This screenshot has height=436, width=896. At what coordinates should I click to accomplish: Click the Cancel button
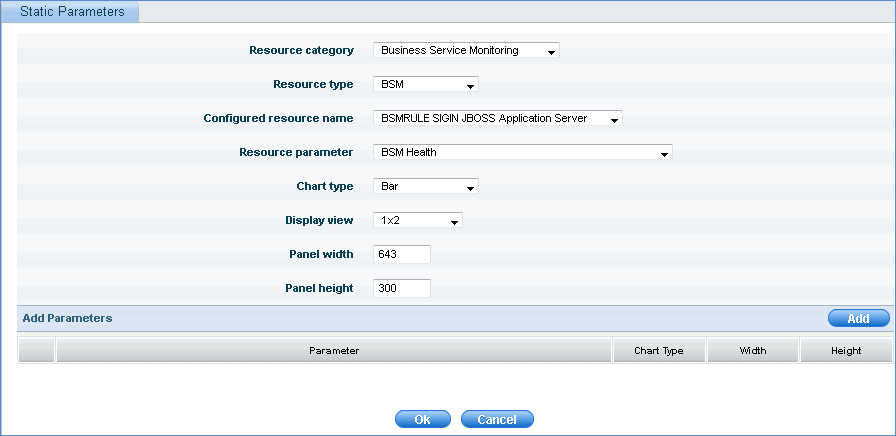(x=497, y=420)
